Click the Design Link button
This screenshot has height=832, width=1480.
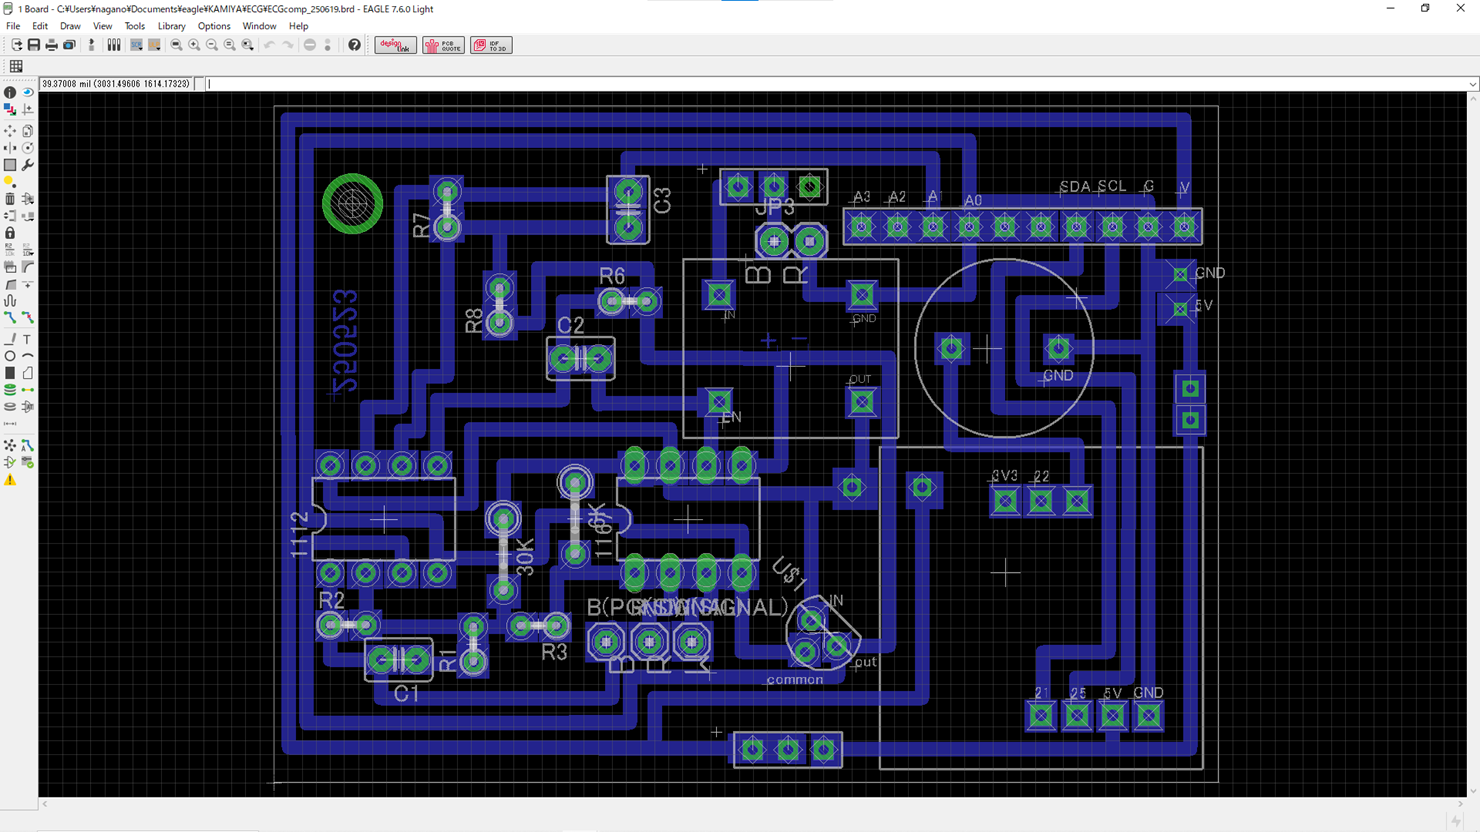[395, 45]
